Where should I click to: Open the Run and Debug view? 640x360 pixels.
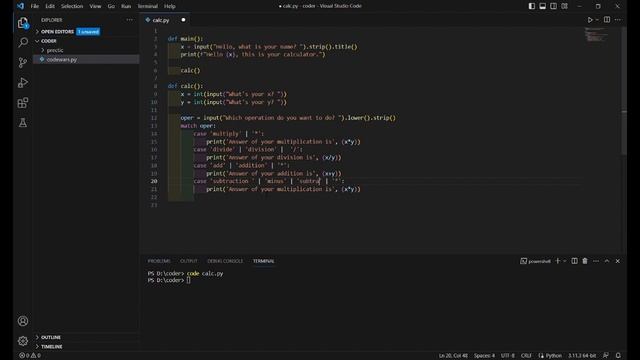coord(23,82)
